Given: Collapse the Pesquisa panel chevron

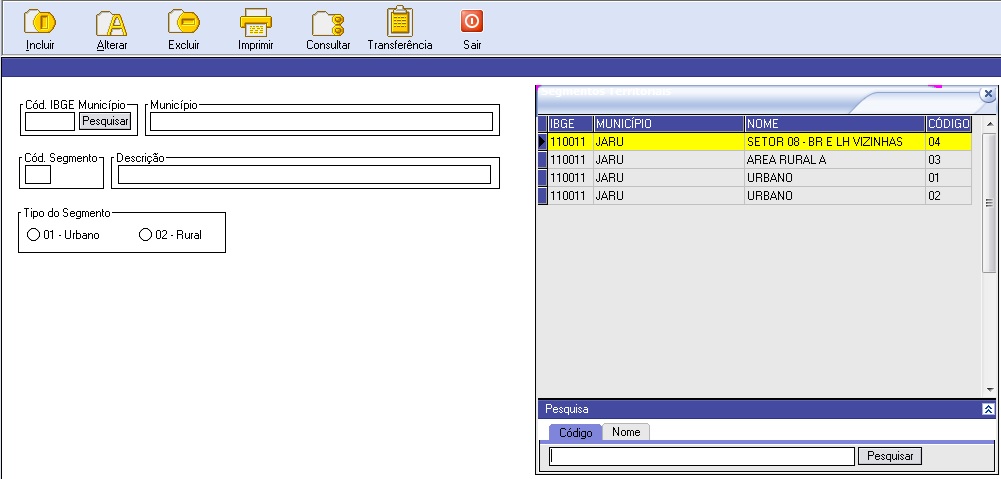Looking at the screenshot, I should (x=988, y=409).
